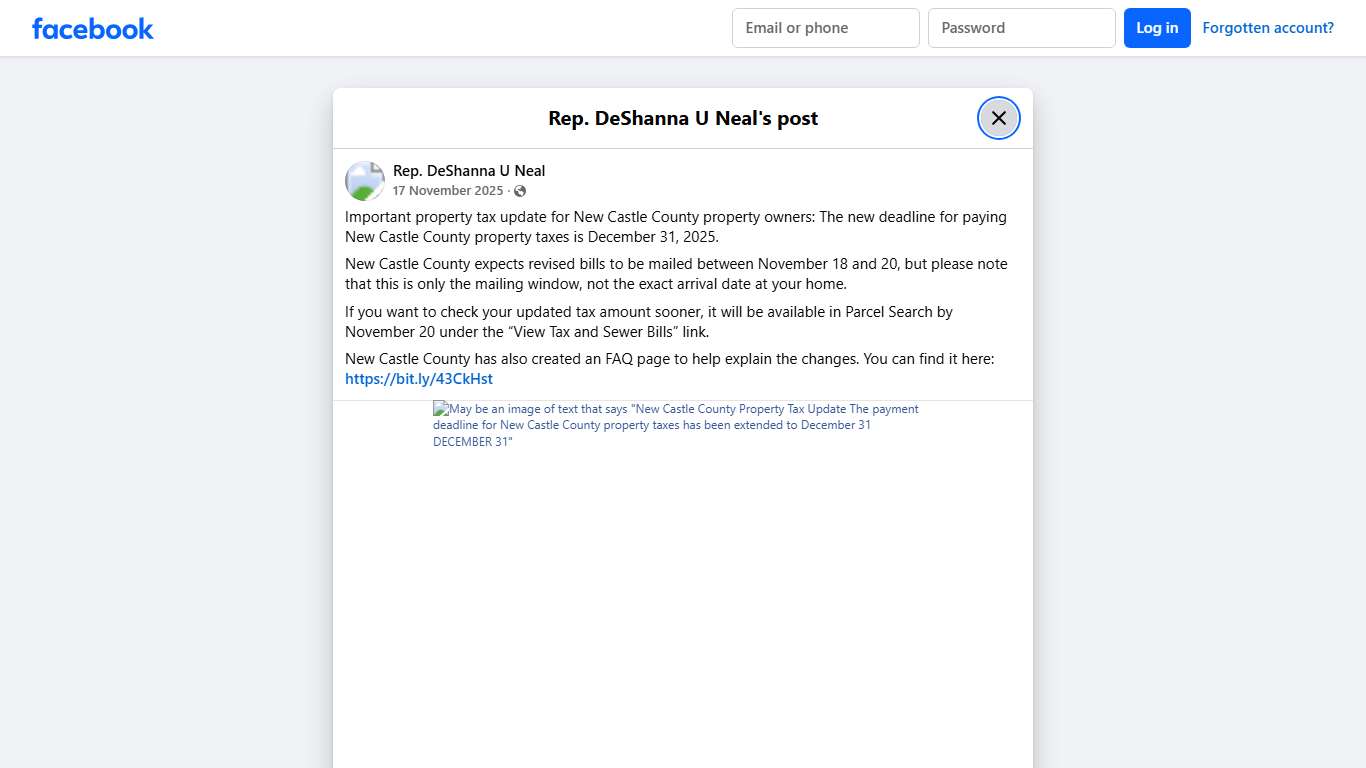
Task: Click Rep. DeShanna U Neal's name
Action: [x=469, y=170]
